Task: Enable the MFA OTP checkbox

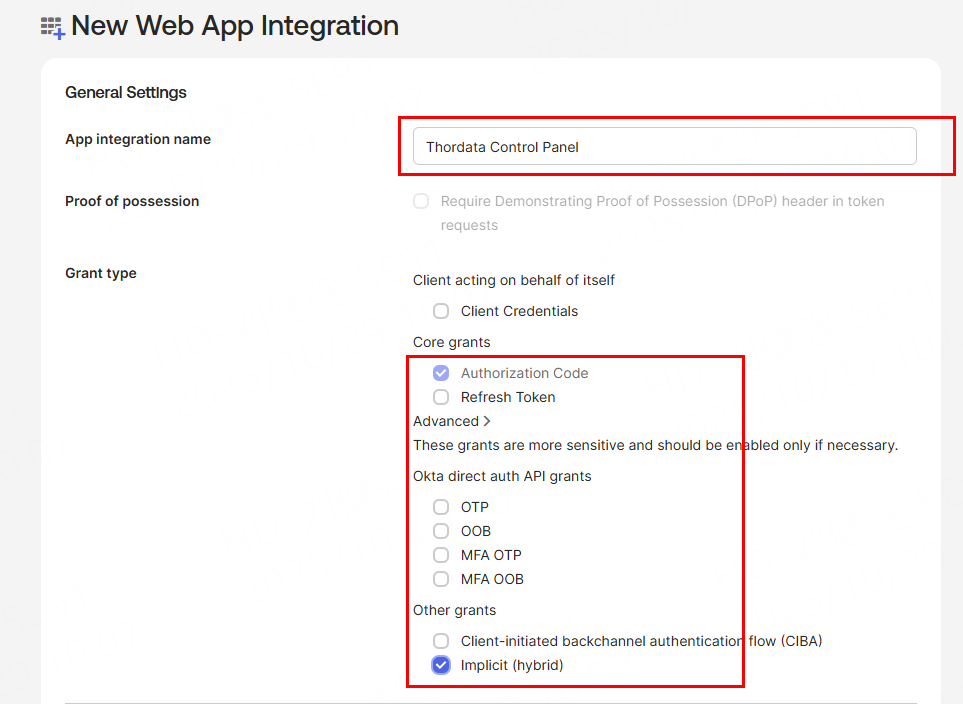Action: (441, 555)
